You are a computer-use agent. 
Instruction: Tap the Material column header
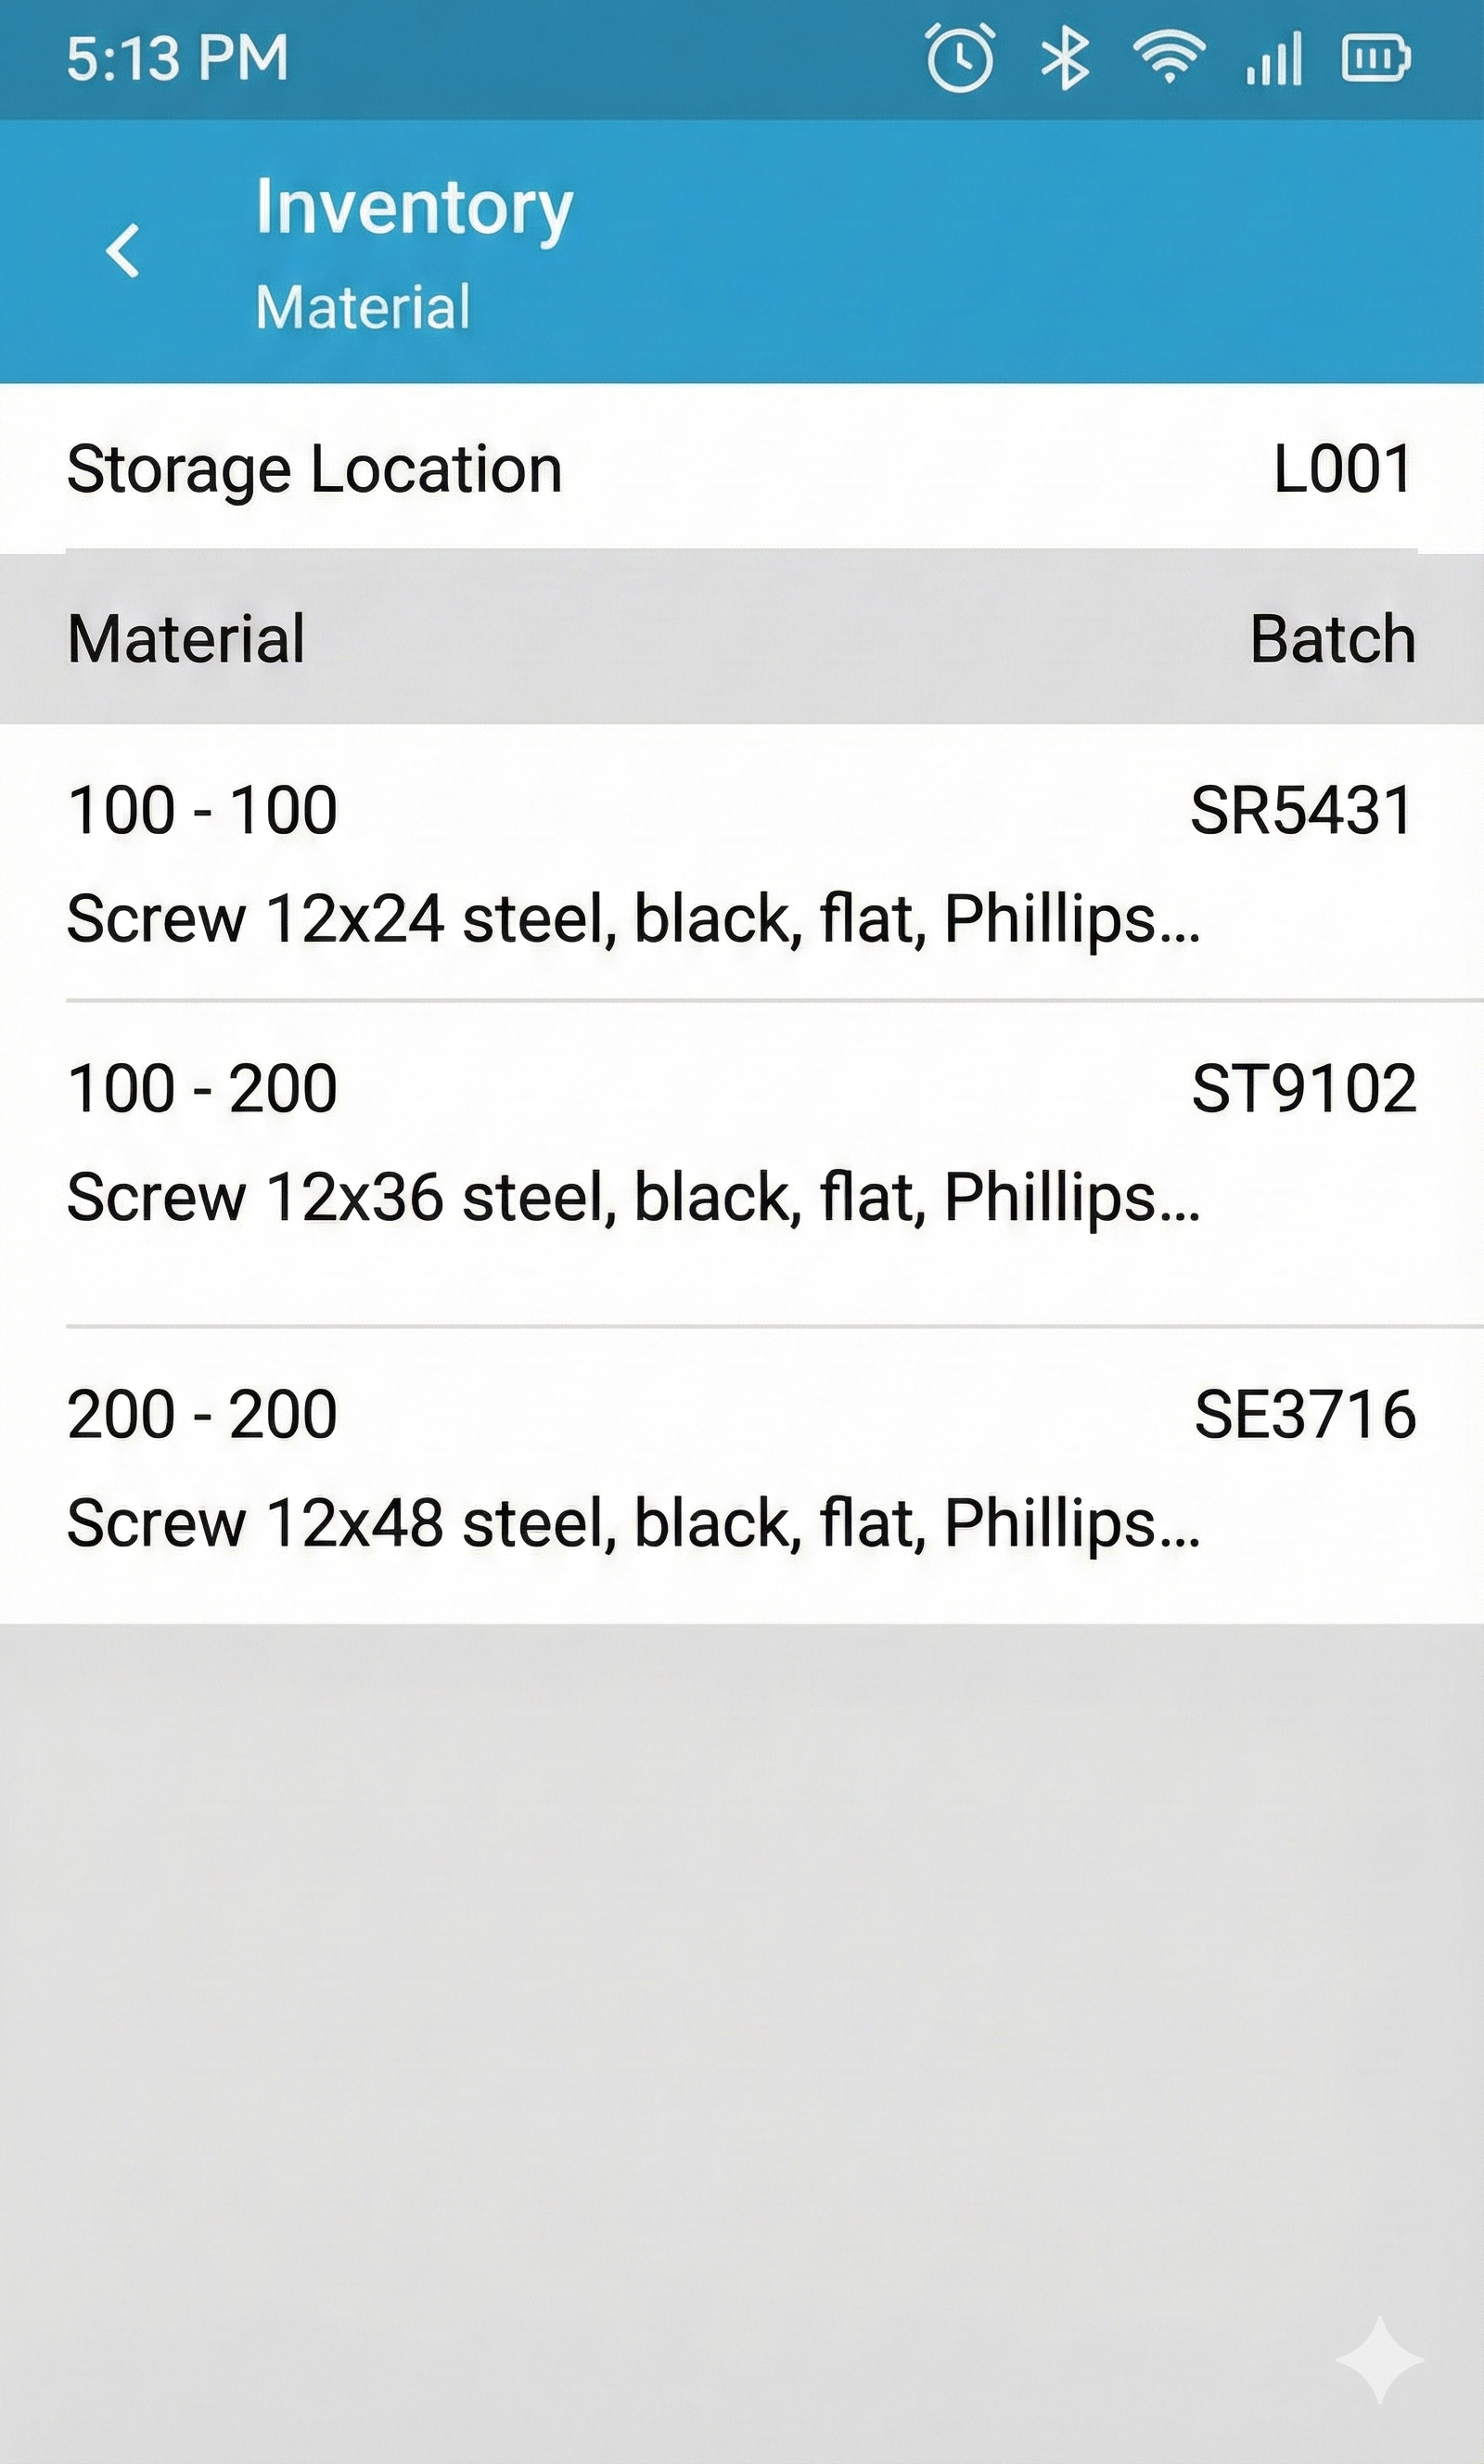186,638
